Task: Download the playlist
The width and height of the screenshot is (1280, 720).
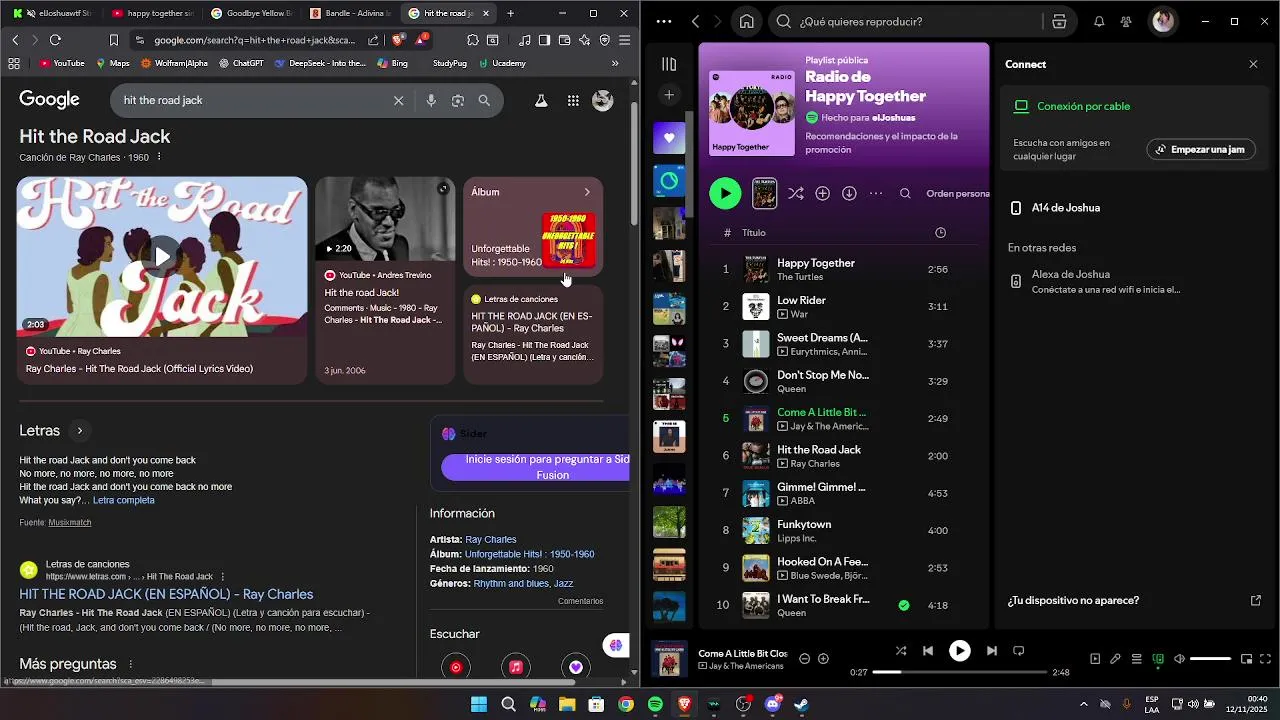Action: (x=849, y=193)
